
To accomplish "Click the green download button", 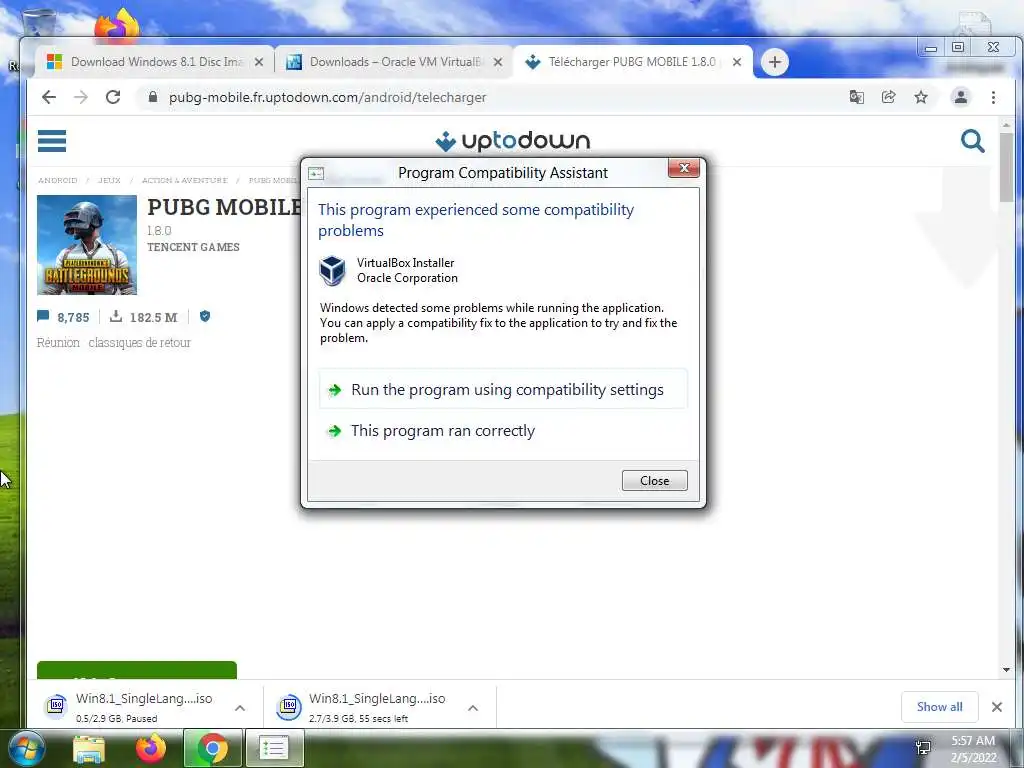I will click(x=136, y=670).
